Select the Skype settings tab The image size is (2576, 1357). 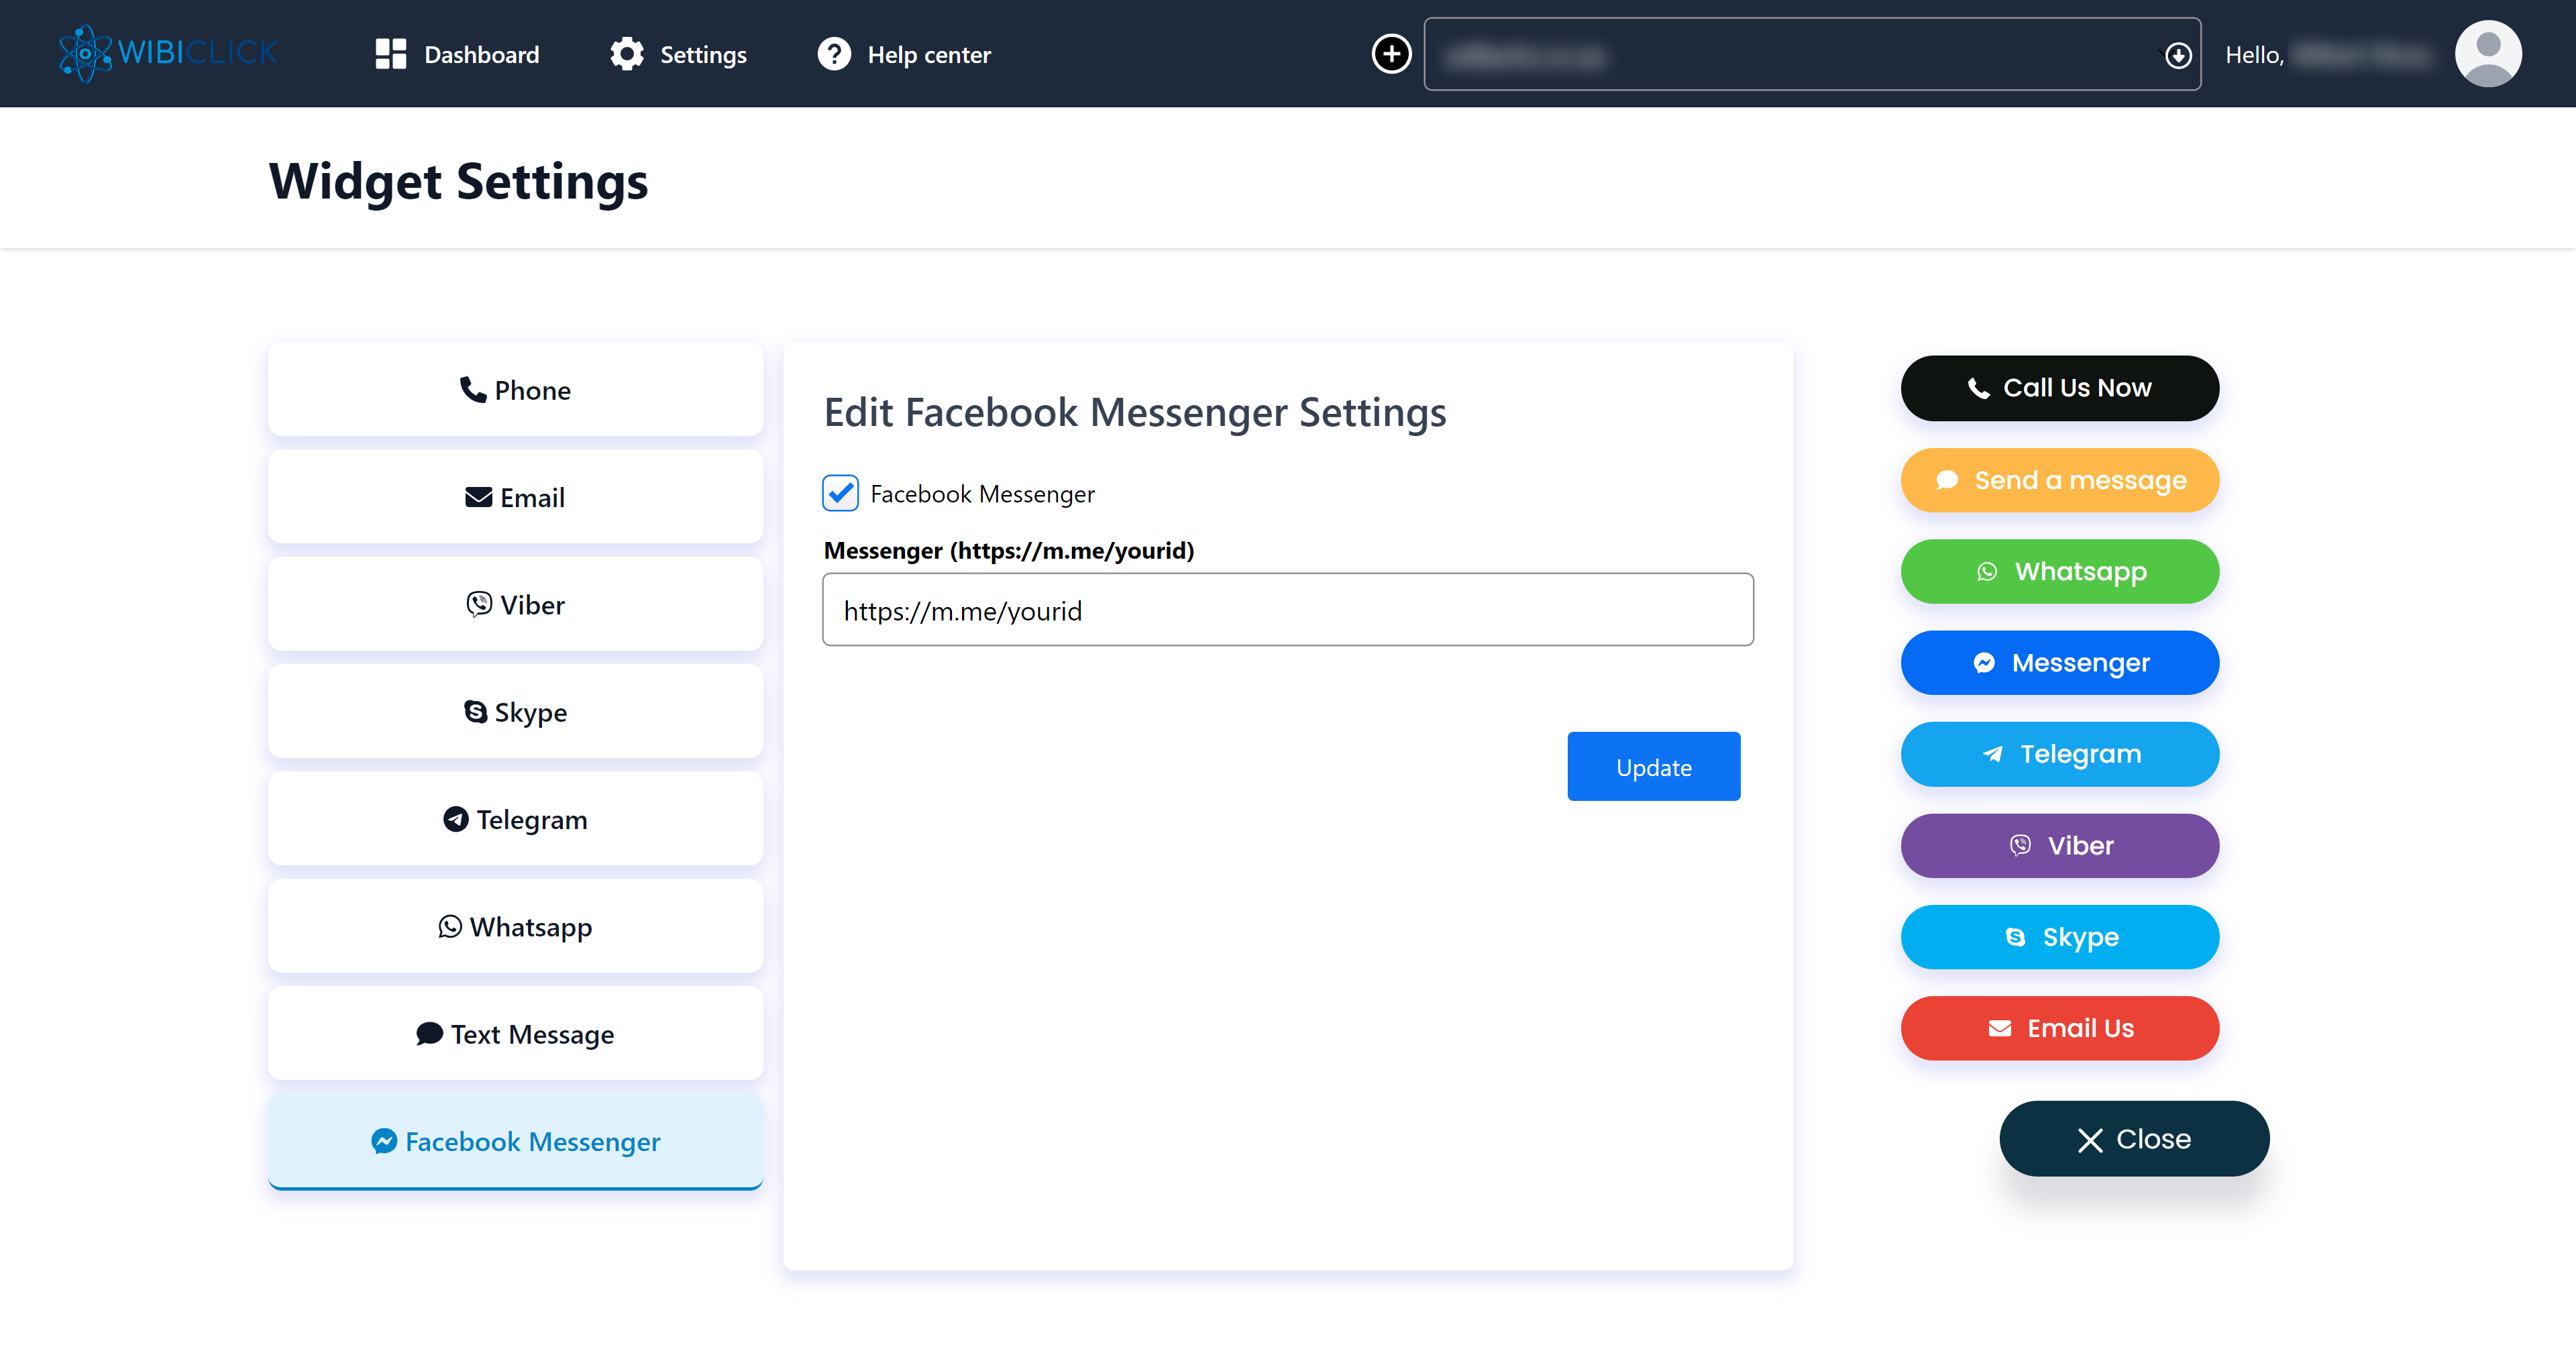click(515, 712)
